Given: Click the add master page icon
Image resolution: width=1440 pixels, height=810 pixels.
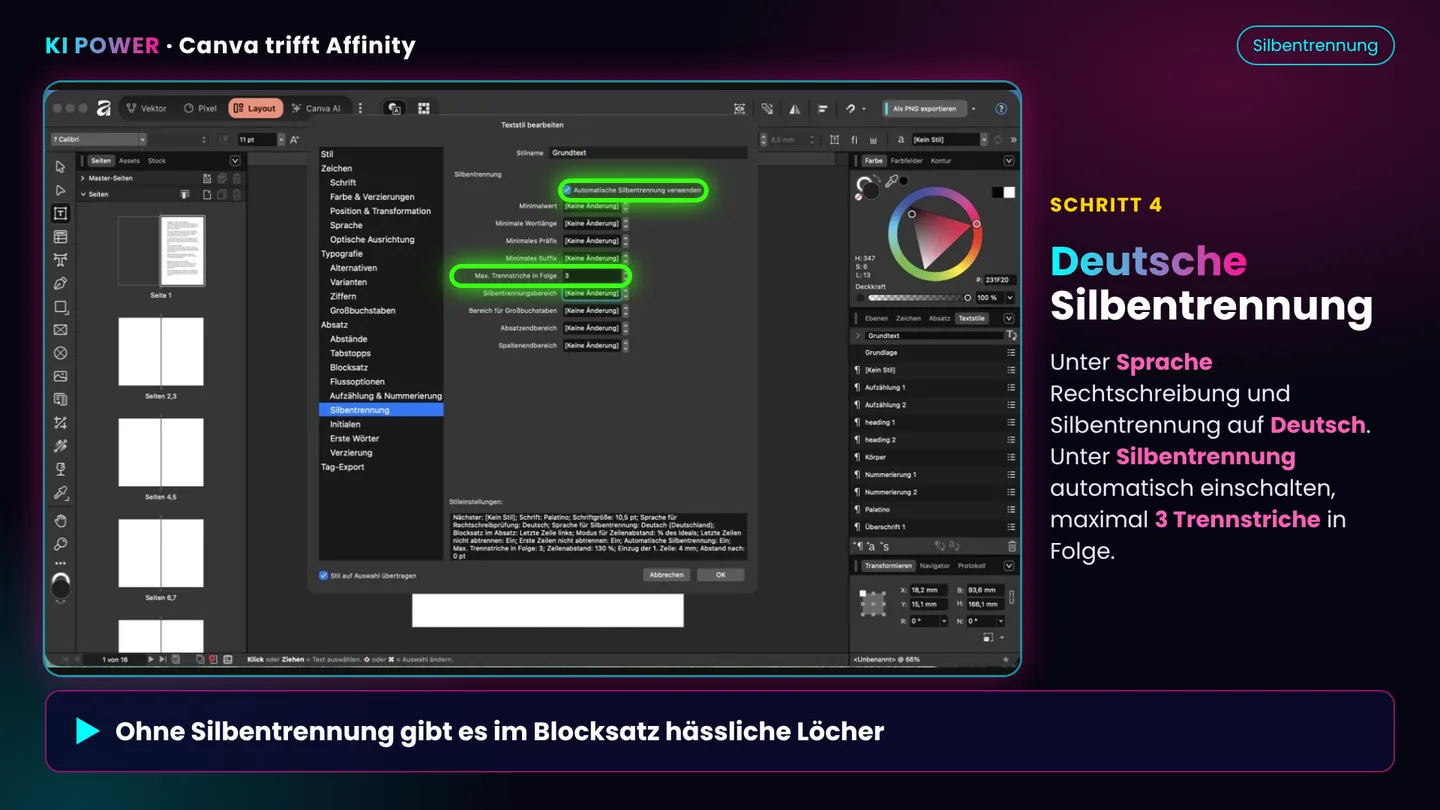Looking at the screenshot, I should tap(207, 178).
